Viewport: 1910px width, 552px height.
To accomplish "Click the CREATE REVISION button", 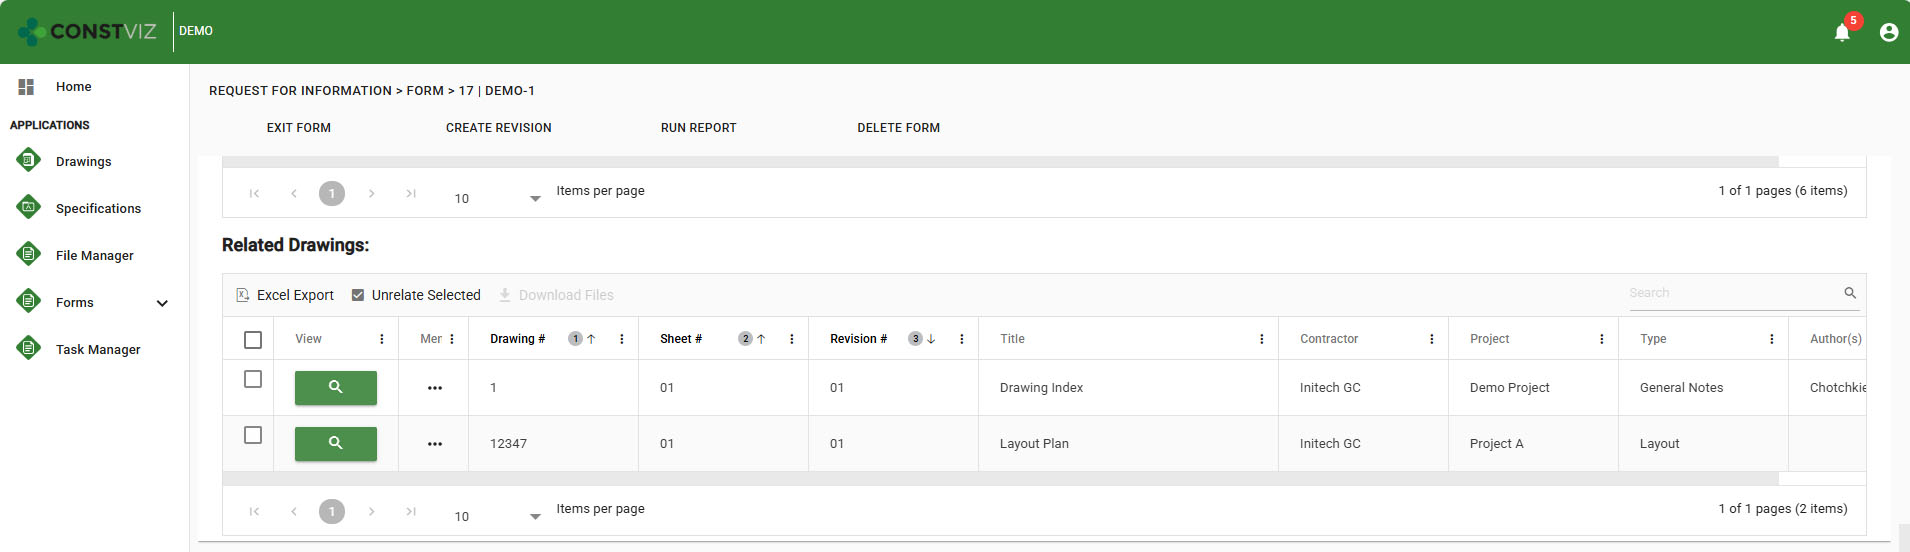I will (498, 128).
